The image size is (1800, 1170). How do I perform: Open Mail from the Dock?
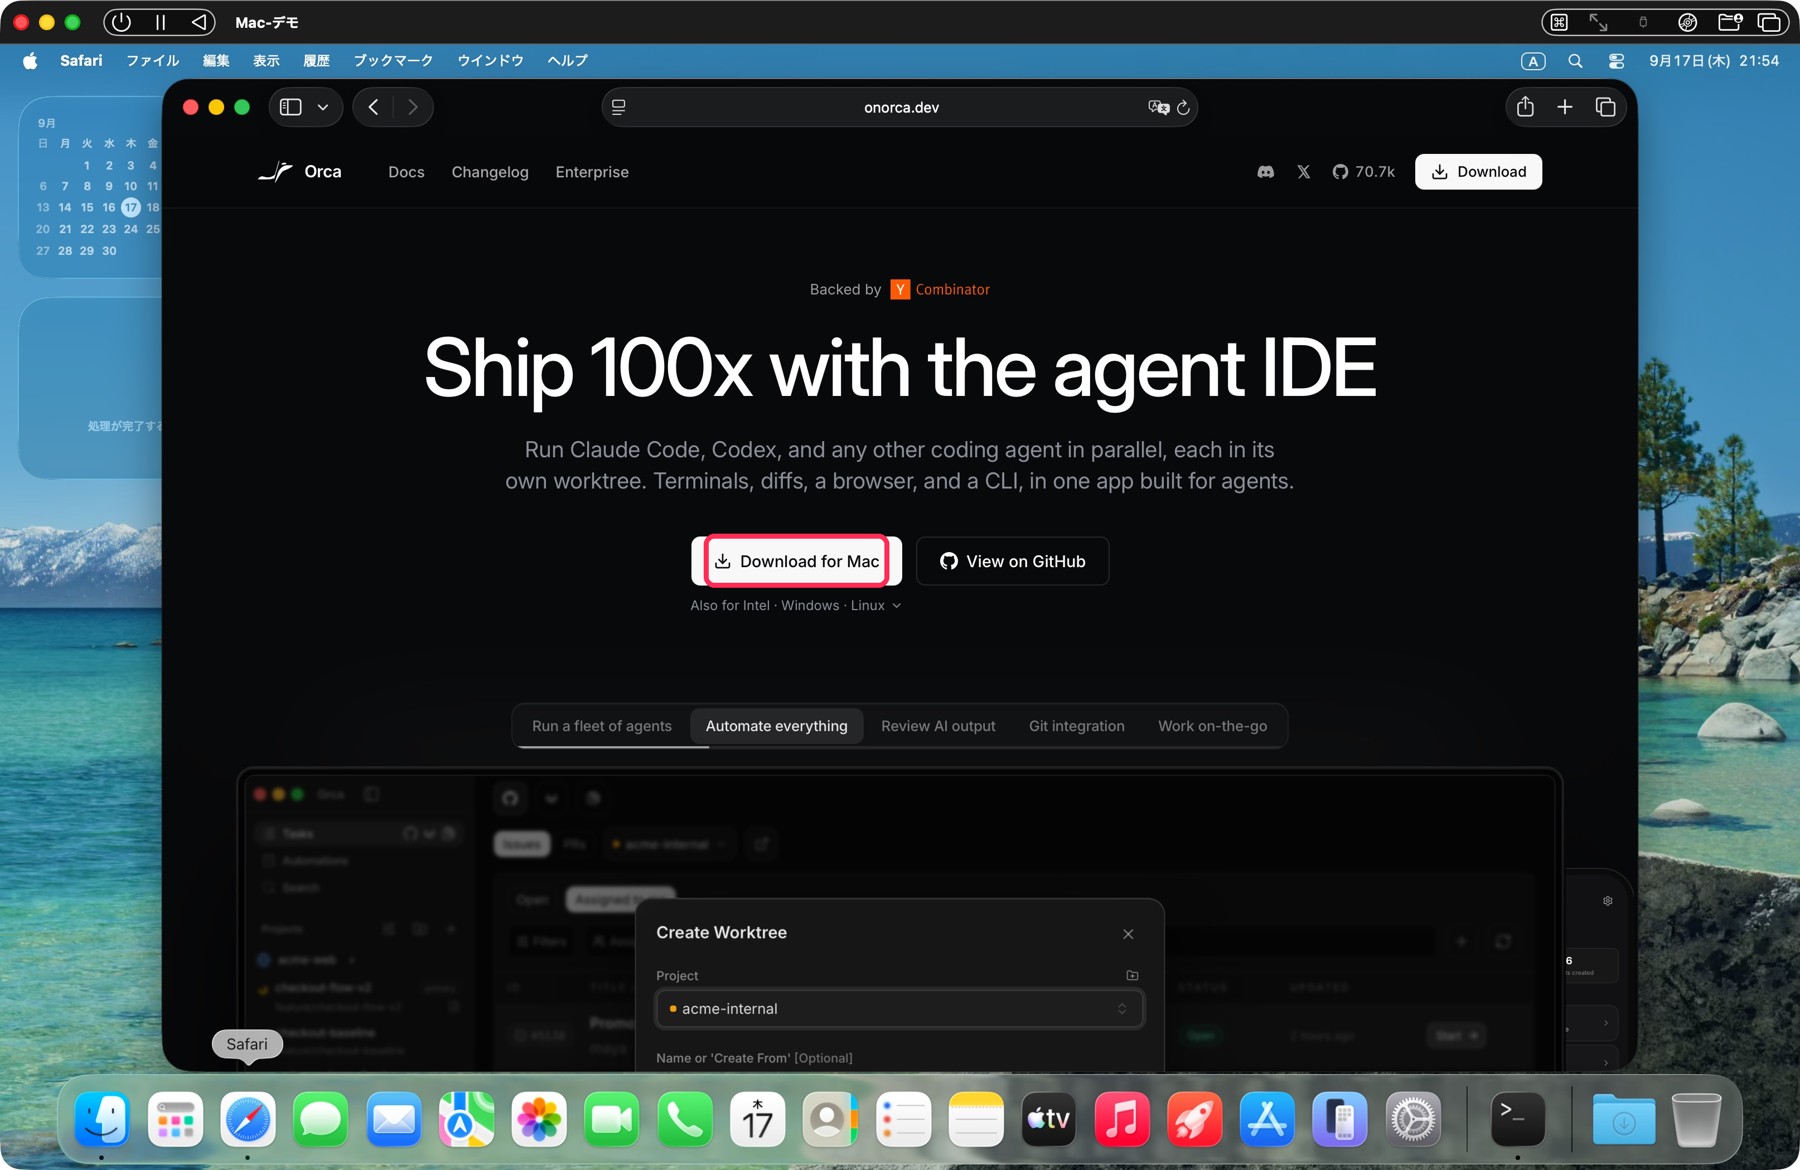pos(394,1119)
